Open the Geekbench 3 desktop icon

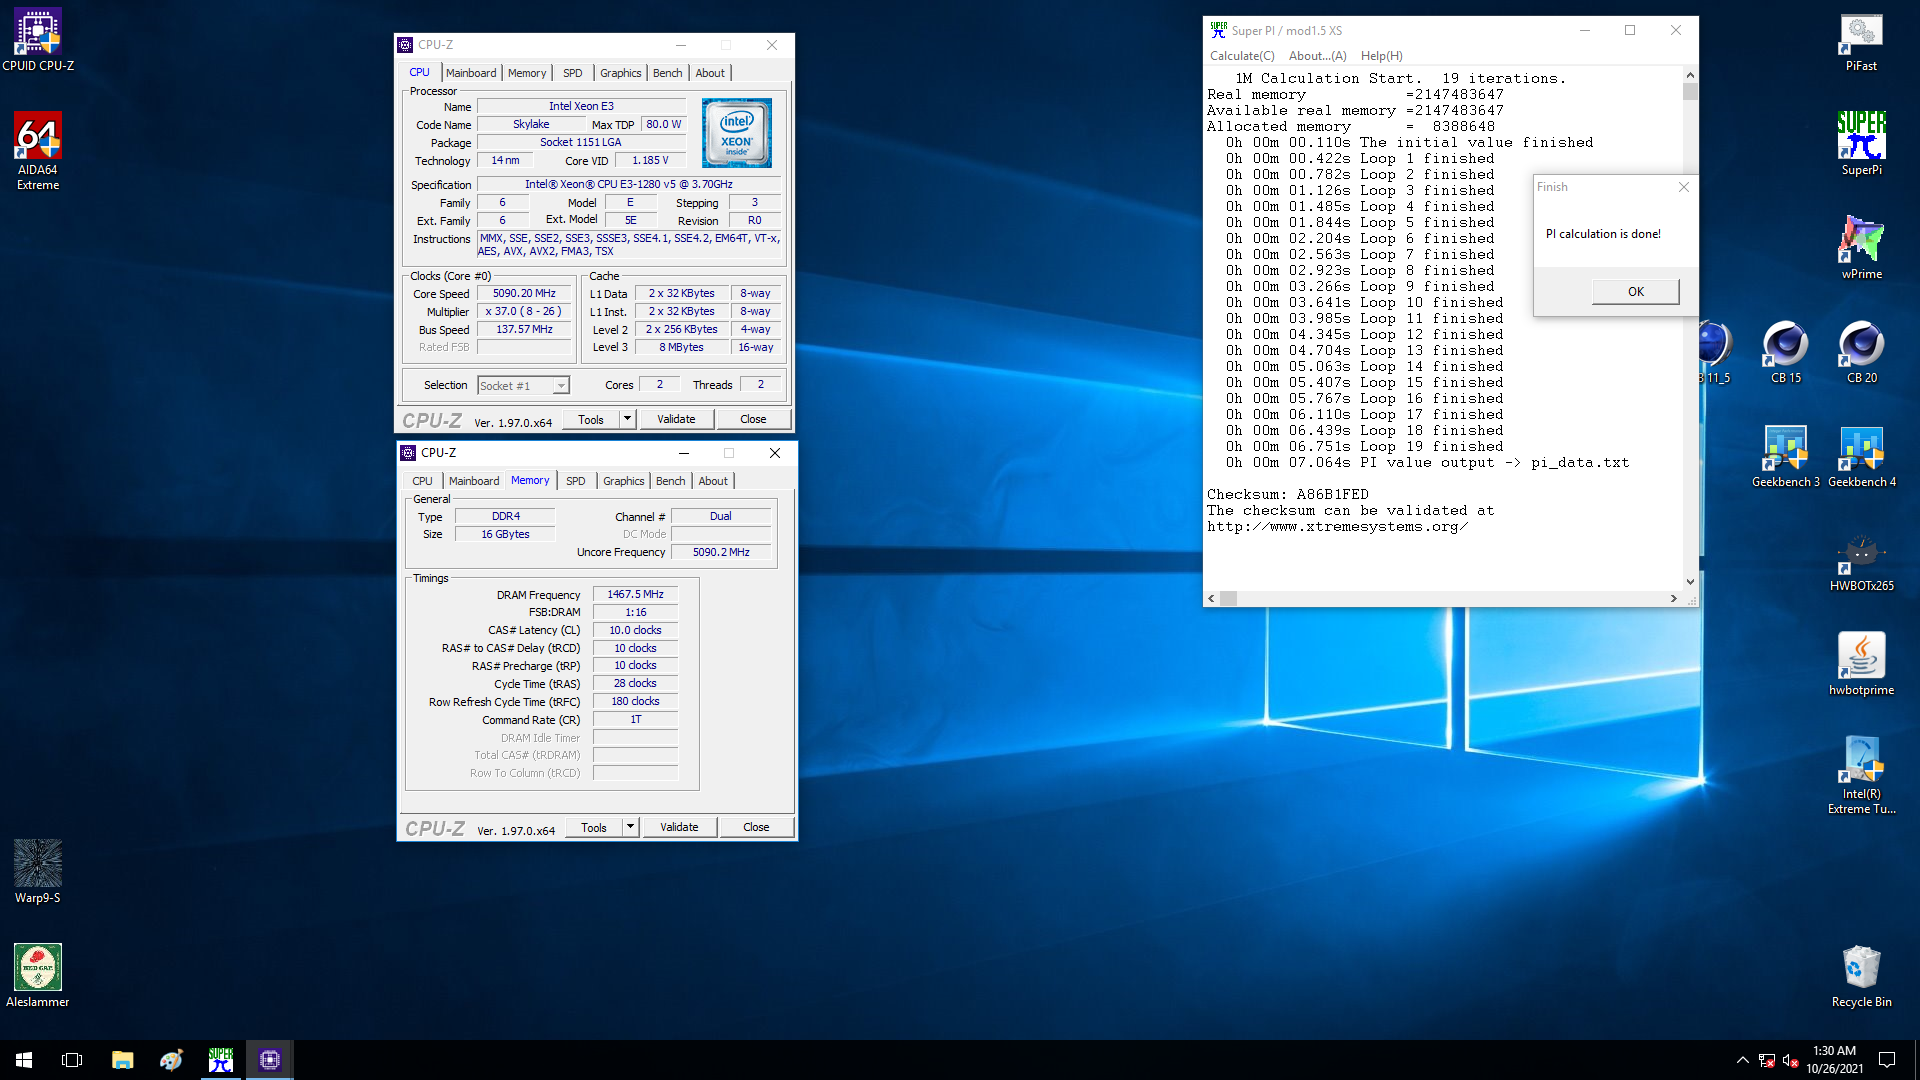click(1786, 456)
